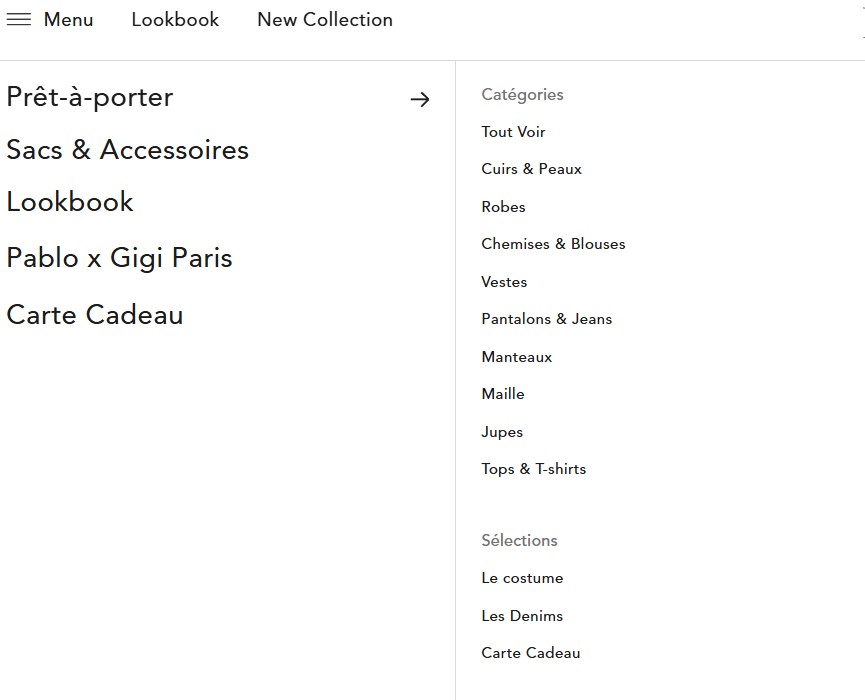
Task: Select Pantalons & Jeans link
Action: 546,319
